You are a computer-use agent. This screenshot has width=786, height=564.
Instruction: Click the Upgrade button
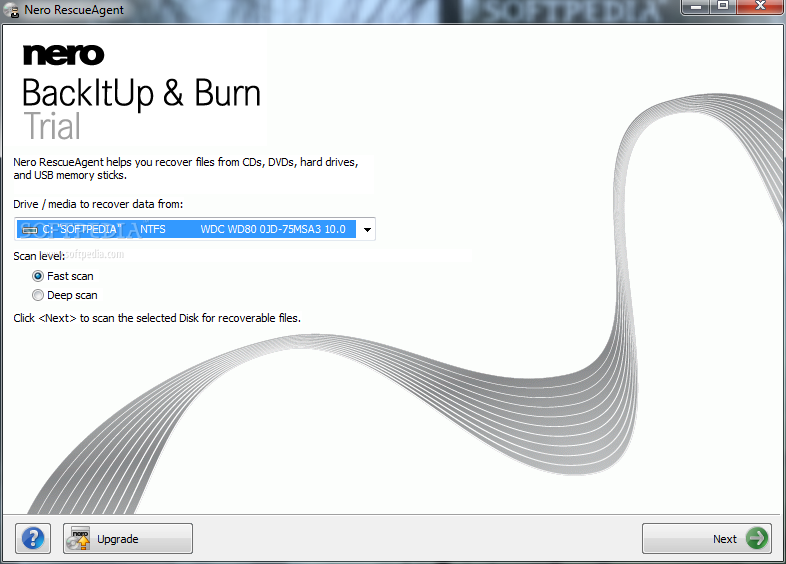point(128,538)
